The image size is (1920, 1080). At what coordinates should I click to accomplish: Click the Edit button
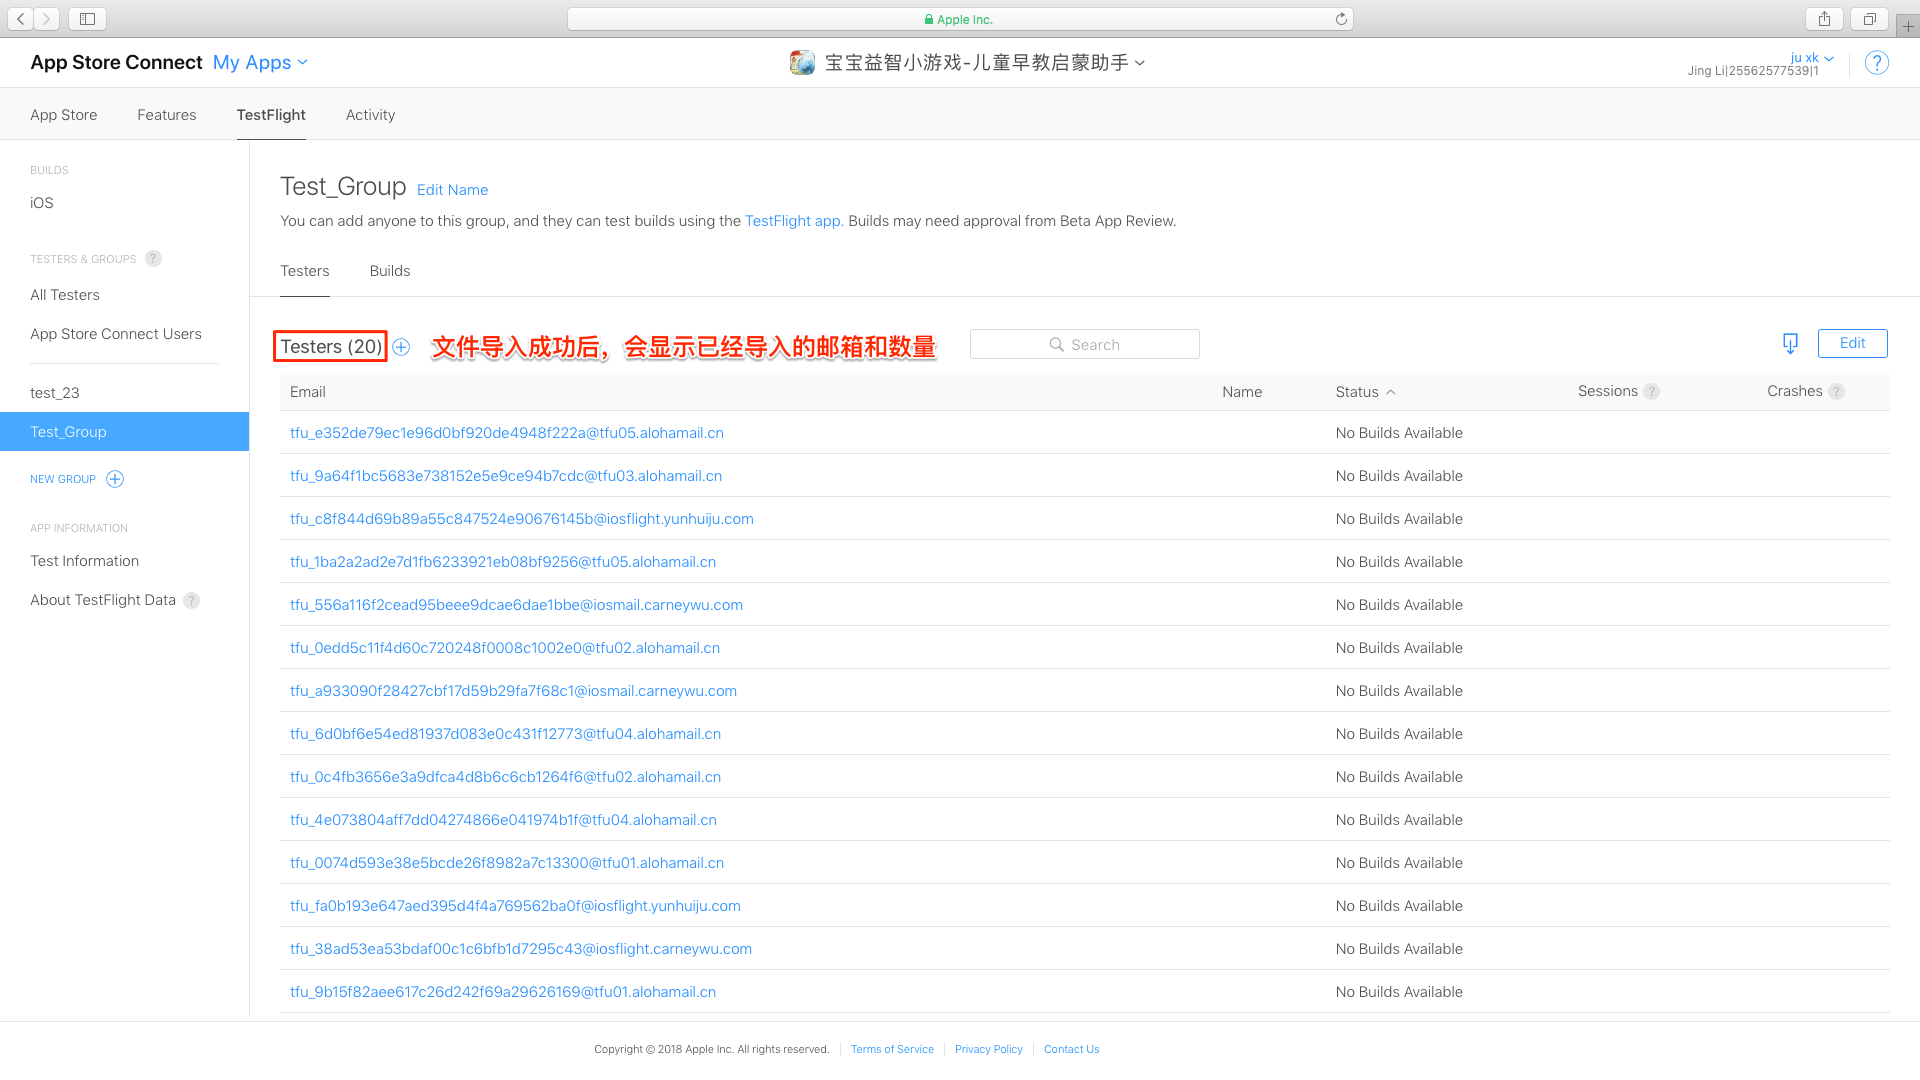[1852, 343]
